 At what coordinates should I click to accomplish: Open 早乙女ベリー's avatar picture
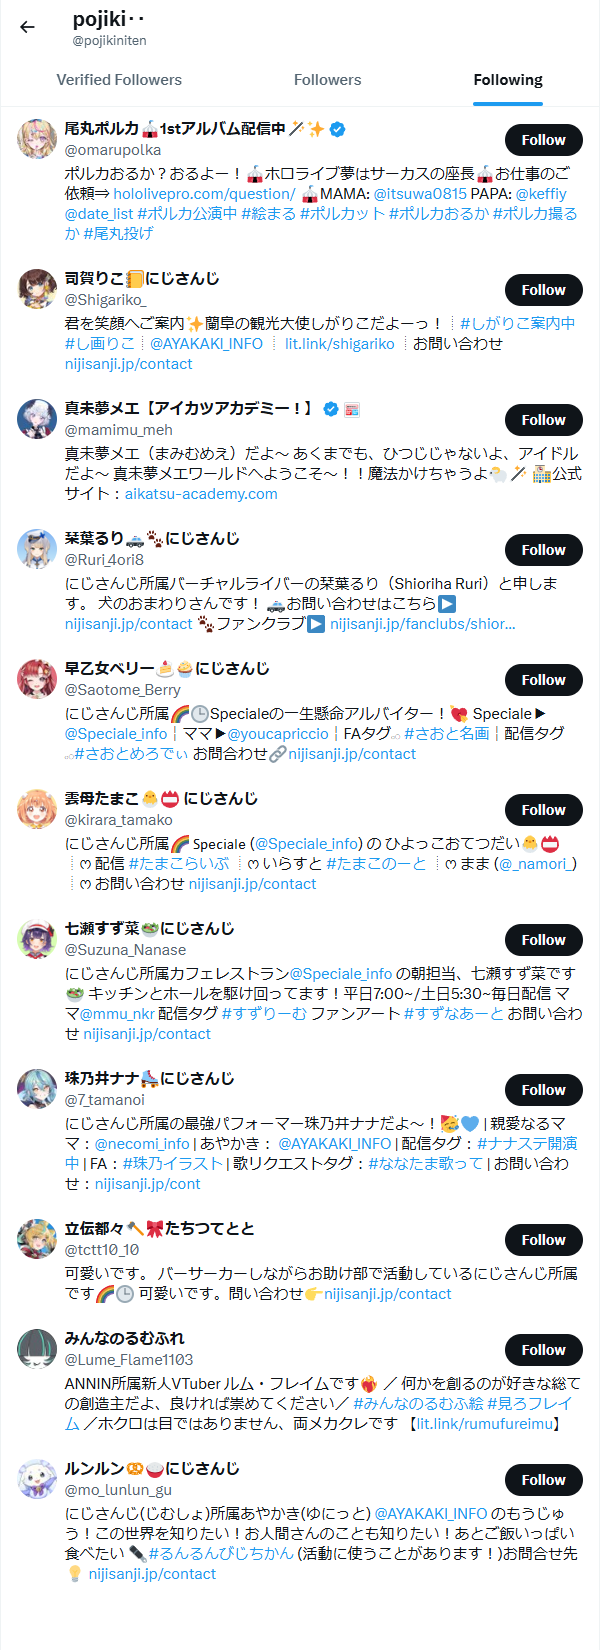(37, 679)
